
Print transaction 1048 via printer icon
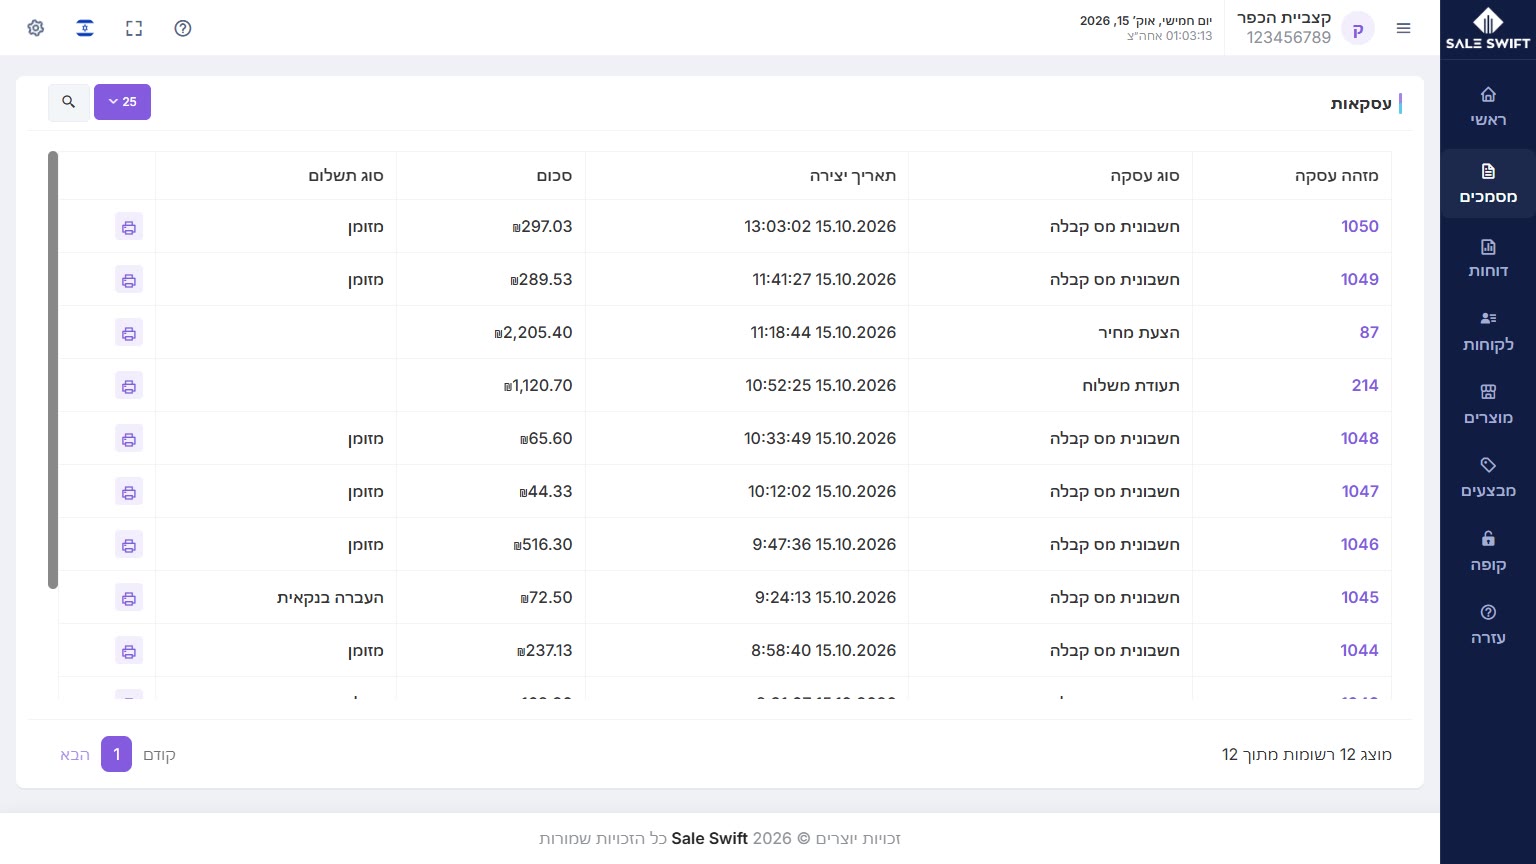[129, 438]
